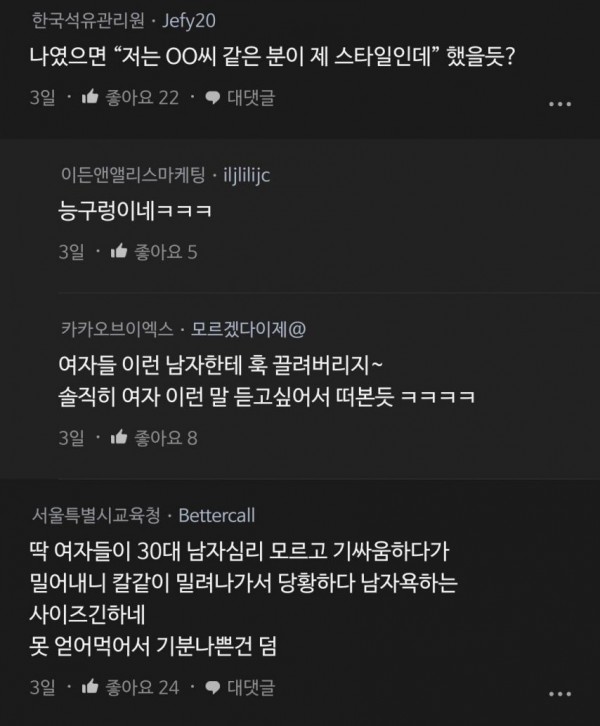Click the 서울특별시교육청 company name

96,515
